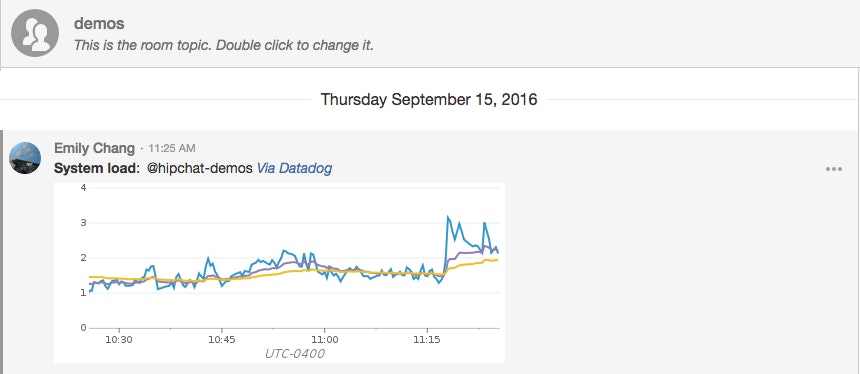Screen dimensions: 860x374
Task: Click Emily Chang's name
Action: [94, 148]
